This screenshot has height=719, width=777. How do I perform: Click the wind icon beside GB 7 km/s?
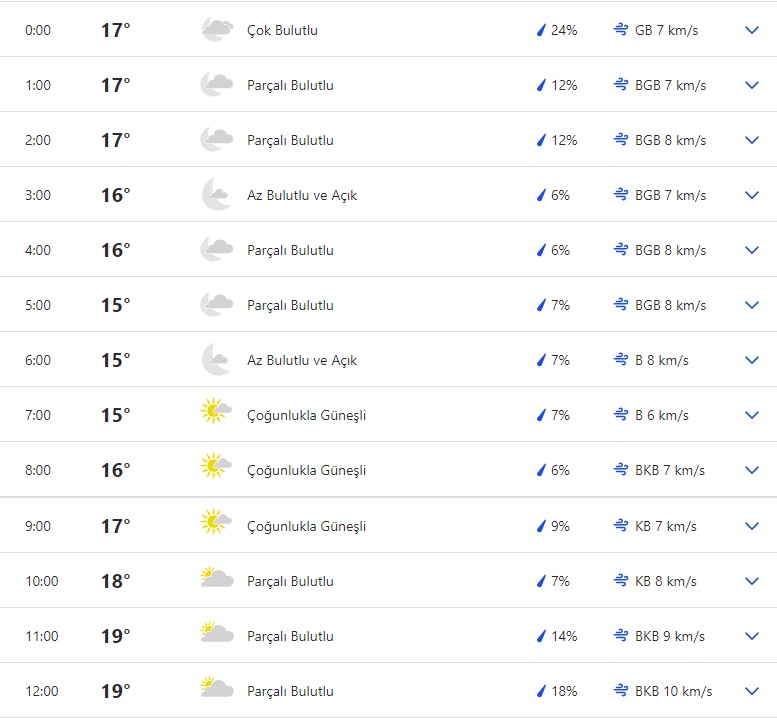pos(621,30)
